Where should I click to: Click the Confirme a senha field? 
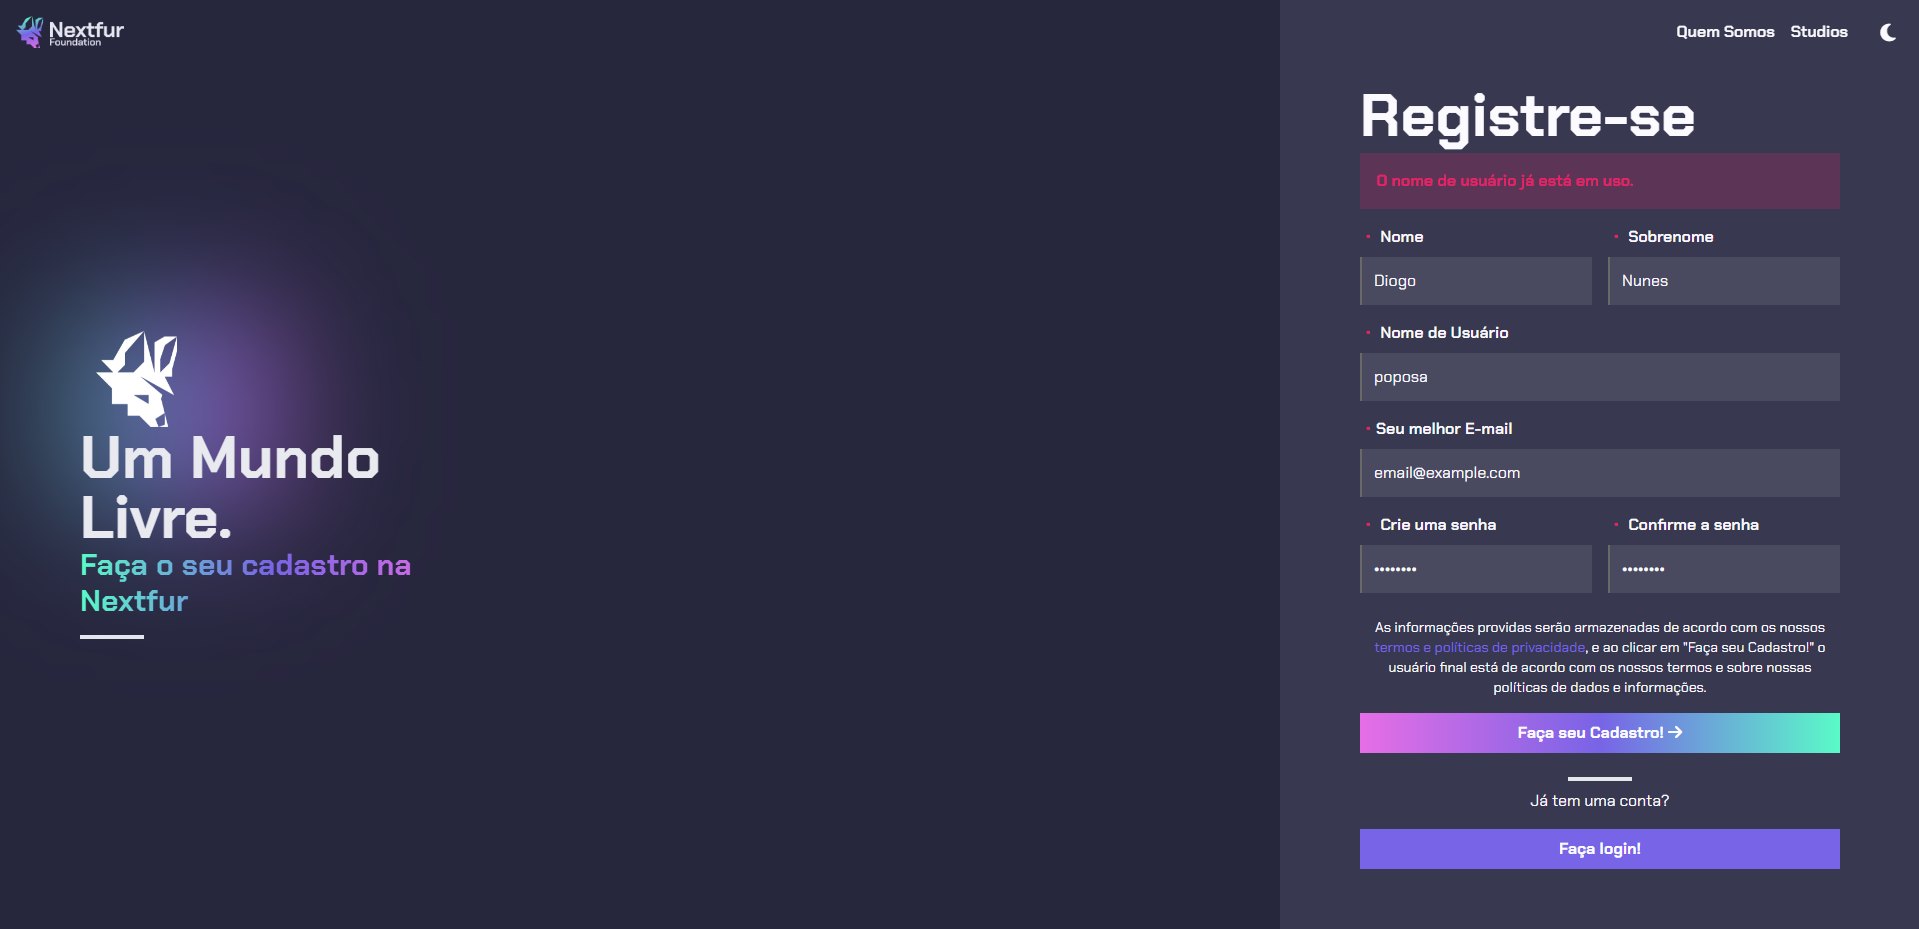pyautogui.click(x=1723, y=569)
